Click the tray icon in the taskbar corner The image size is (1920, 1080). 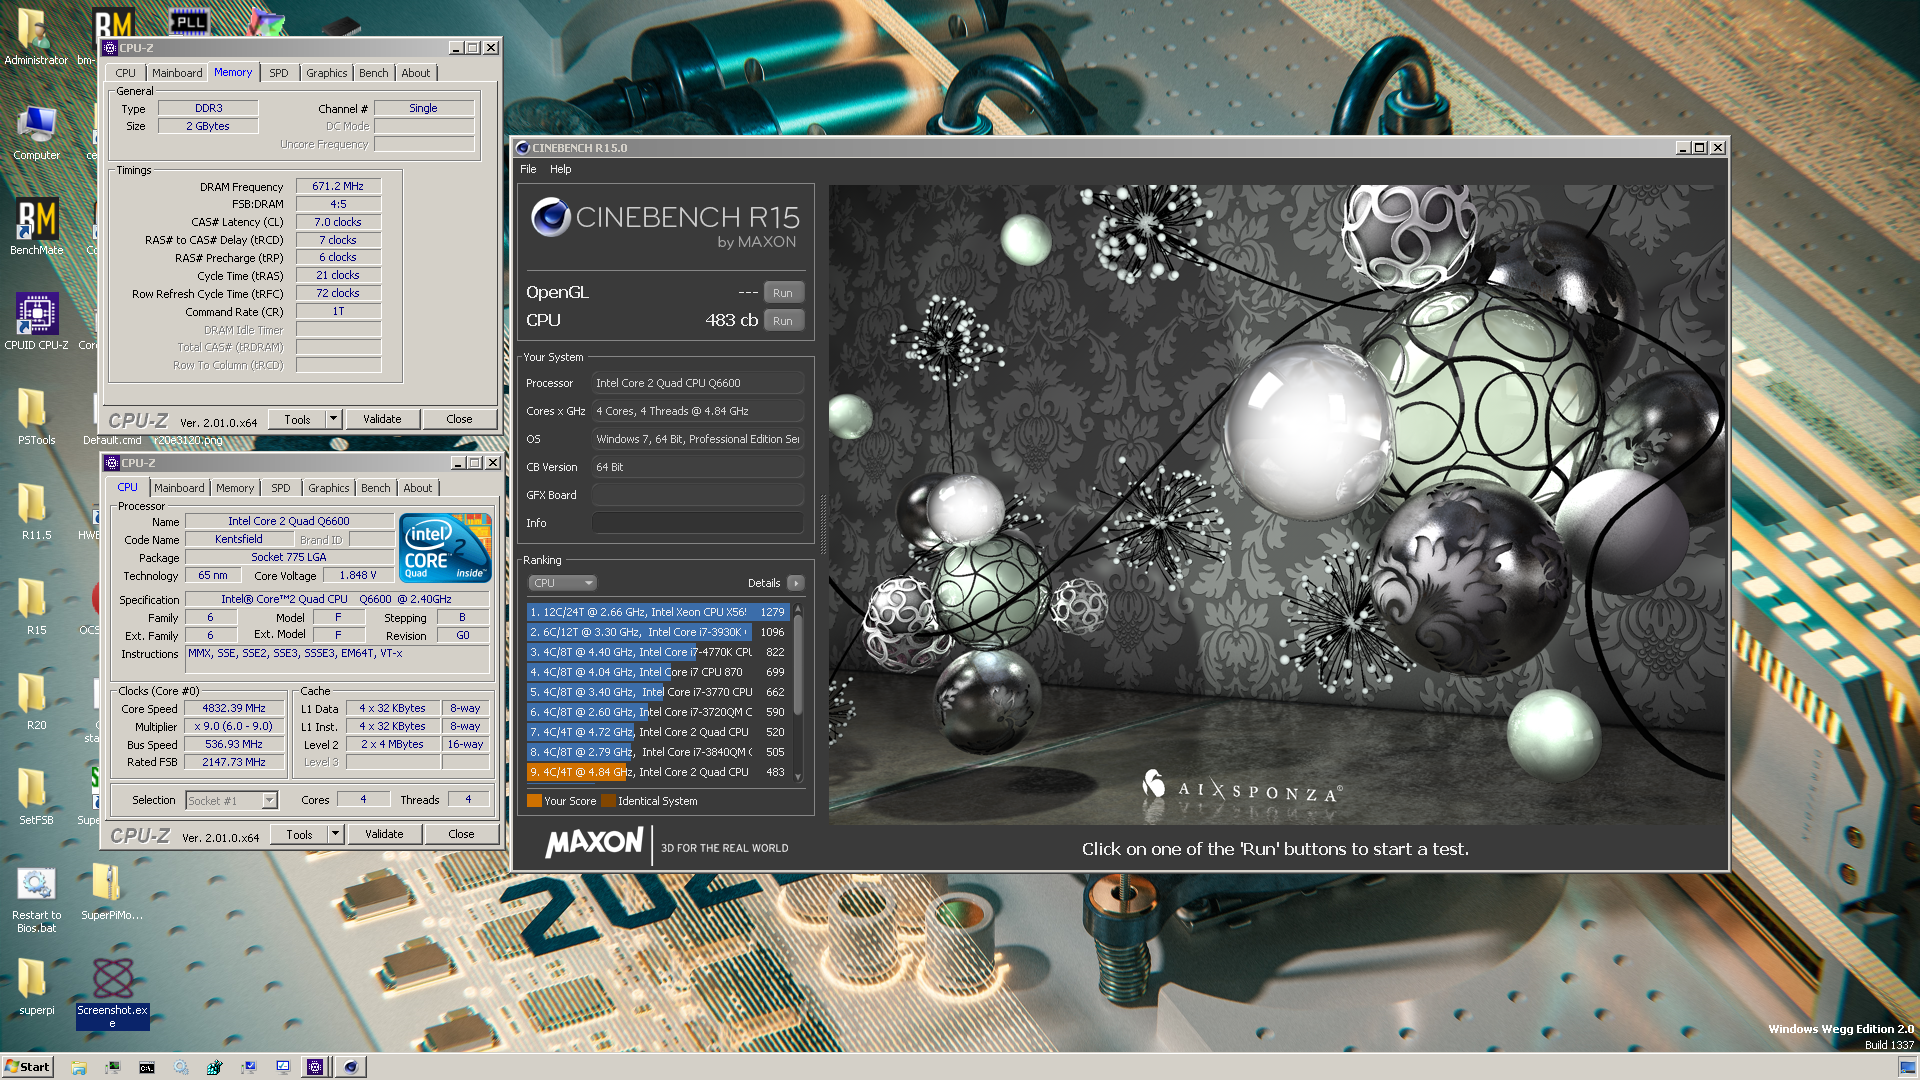(x=1906, y=1067)
